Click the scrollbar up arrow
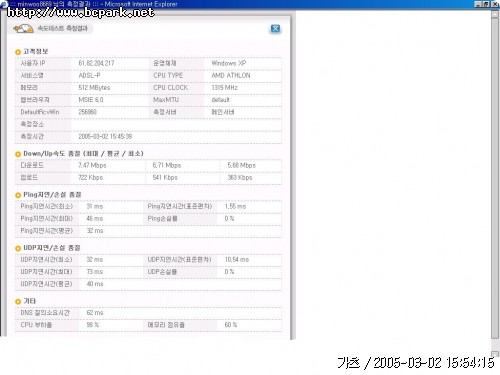This screenshot has height=375, width=500. point(495,14)
